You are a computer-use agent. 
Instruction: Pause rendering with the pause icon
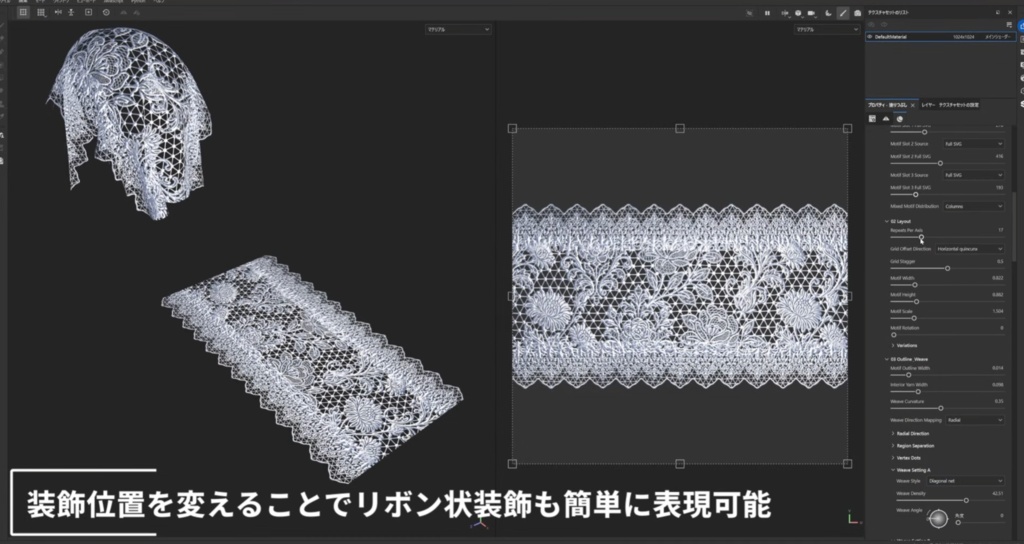[767, 13]
